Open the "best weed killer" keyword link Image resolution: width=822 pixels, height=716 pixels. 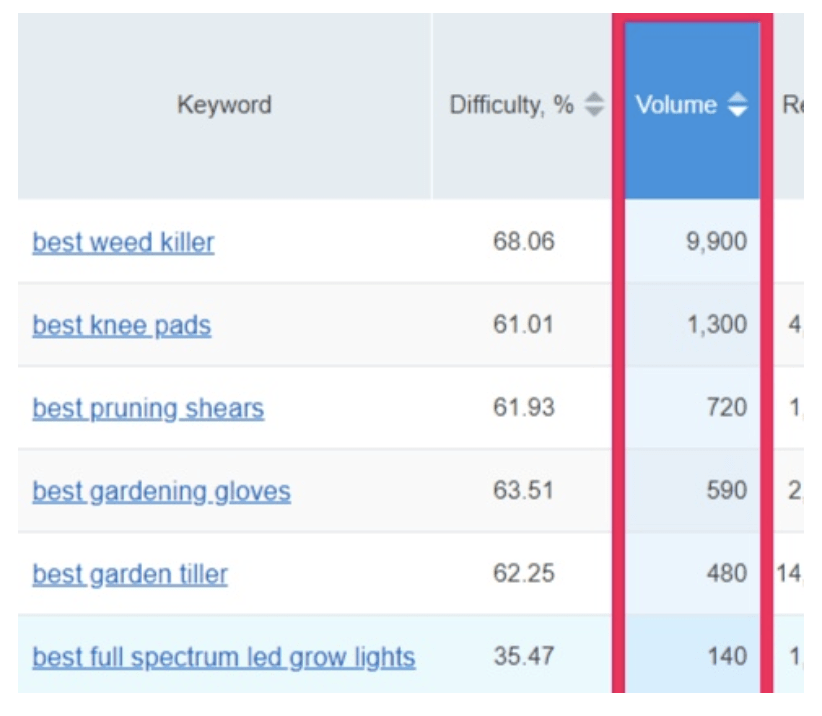[x=123, y=242]
